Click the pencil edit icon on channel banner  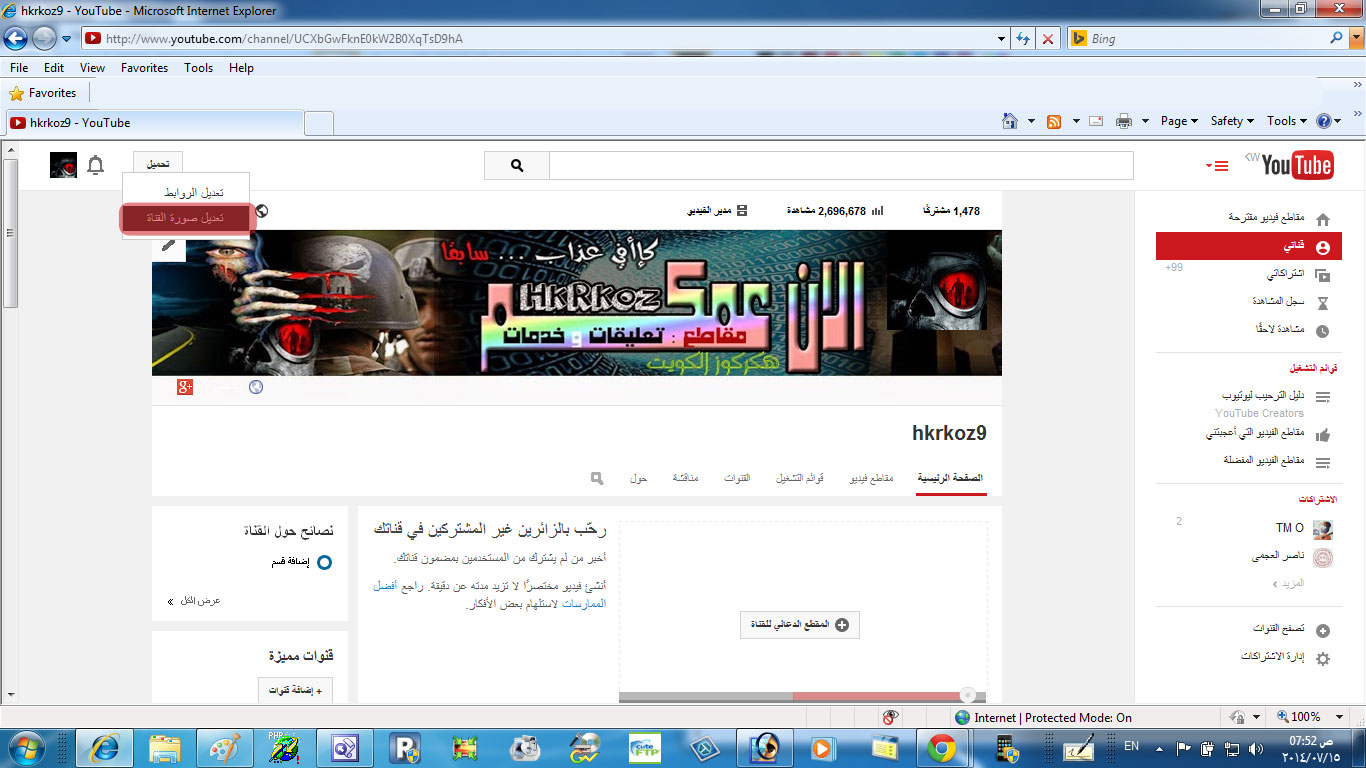click(169, 245)
